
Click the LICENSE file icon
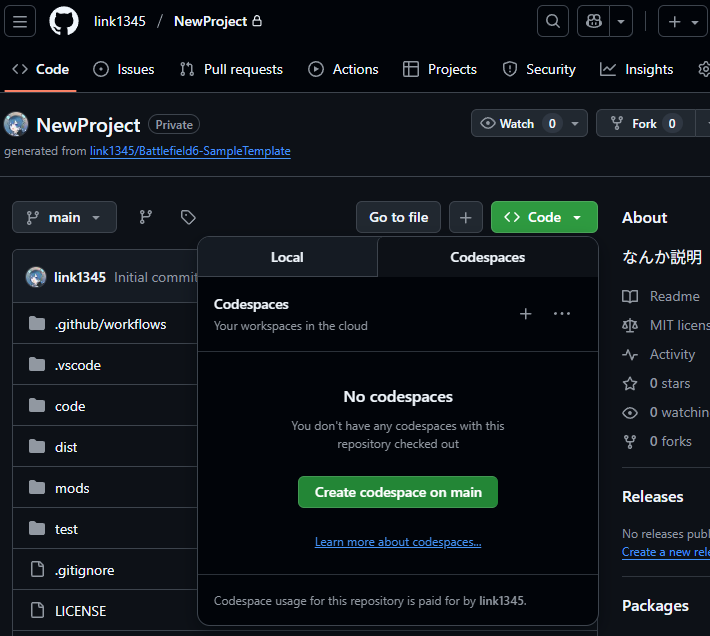37,610
